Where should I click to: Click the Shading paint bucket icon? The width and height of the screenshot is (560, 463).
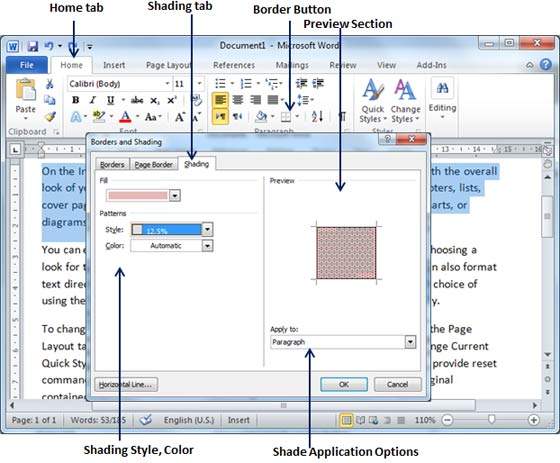pyautogui.click(x=261, y=116)
